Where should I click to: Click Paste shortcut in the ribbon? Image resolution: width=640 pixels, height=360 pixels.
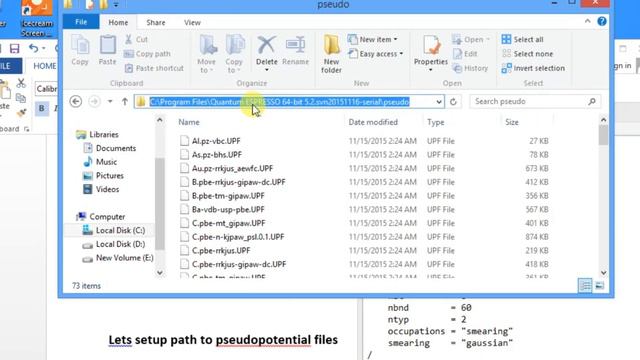[x=154, y=68]
